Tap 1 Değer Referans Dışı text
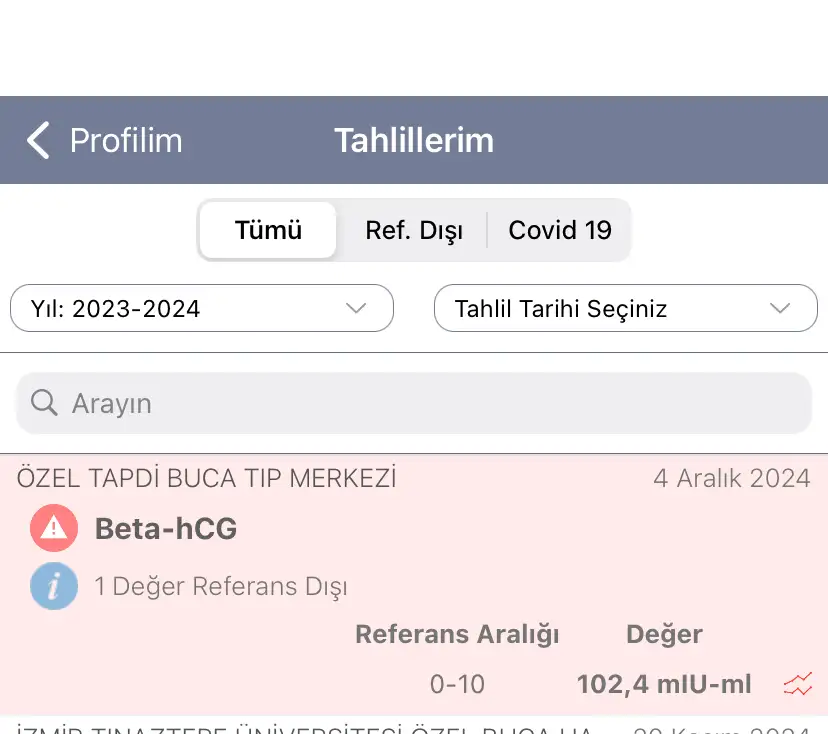The width and height of the screenshot is (828, 734). 221,587
